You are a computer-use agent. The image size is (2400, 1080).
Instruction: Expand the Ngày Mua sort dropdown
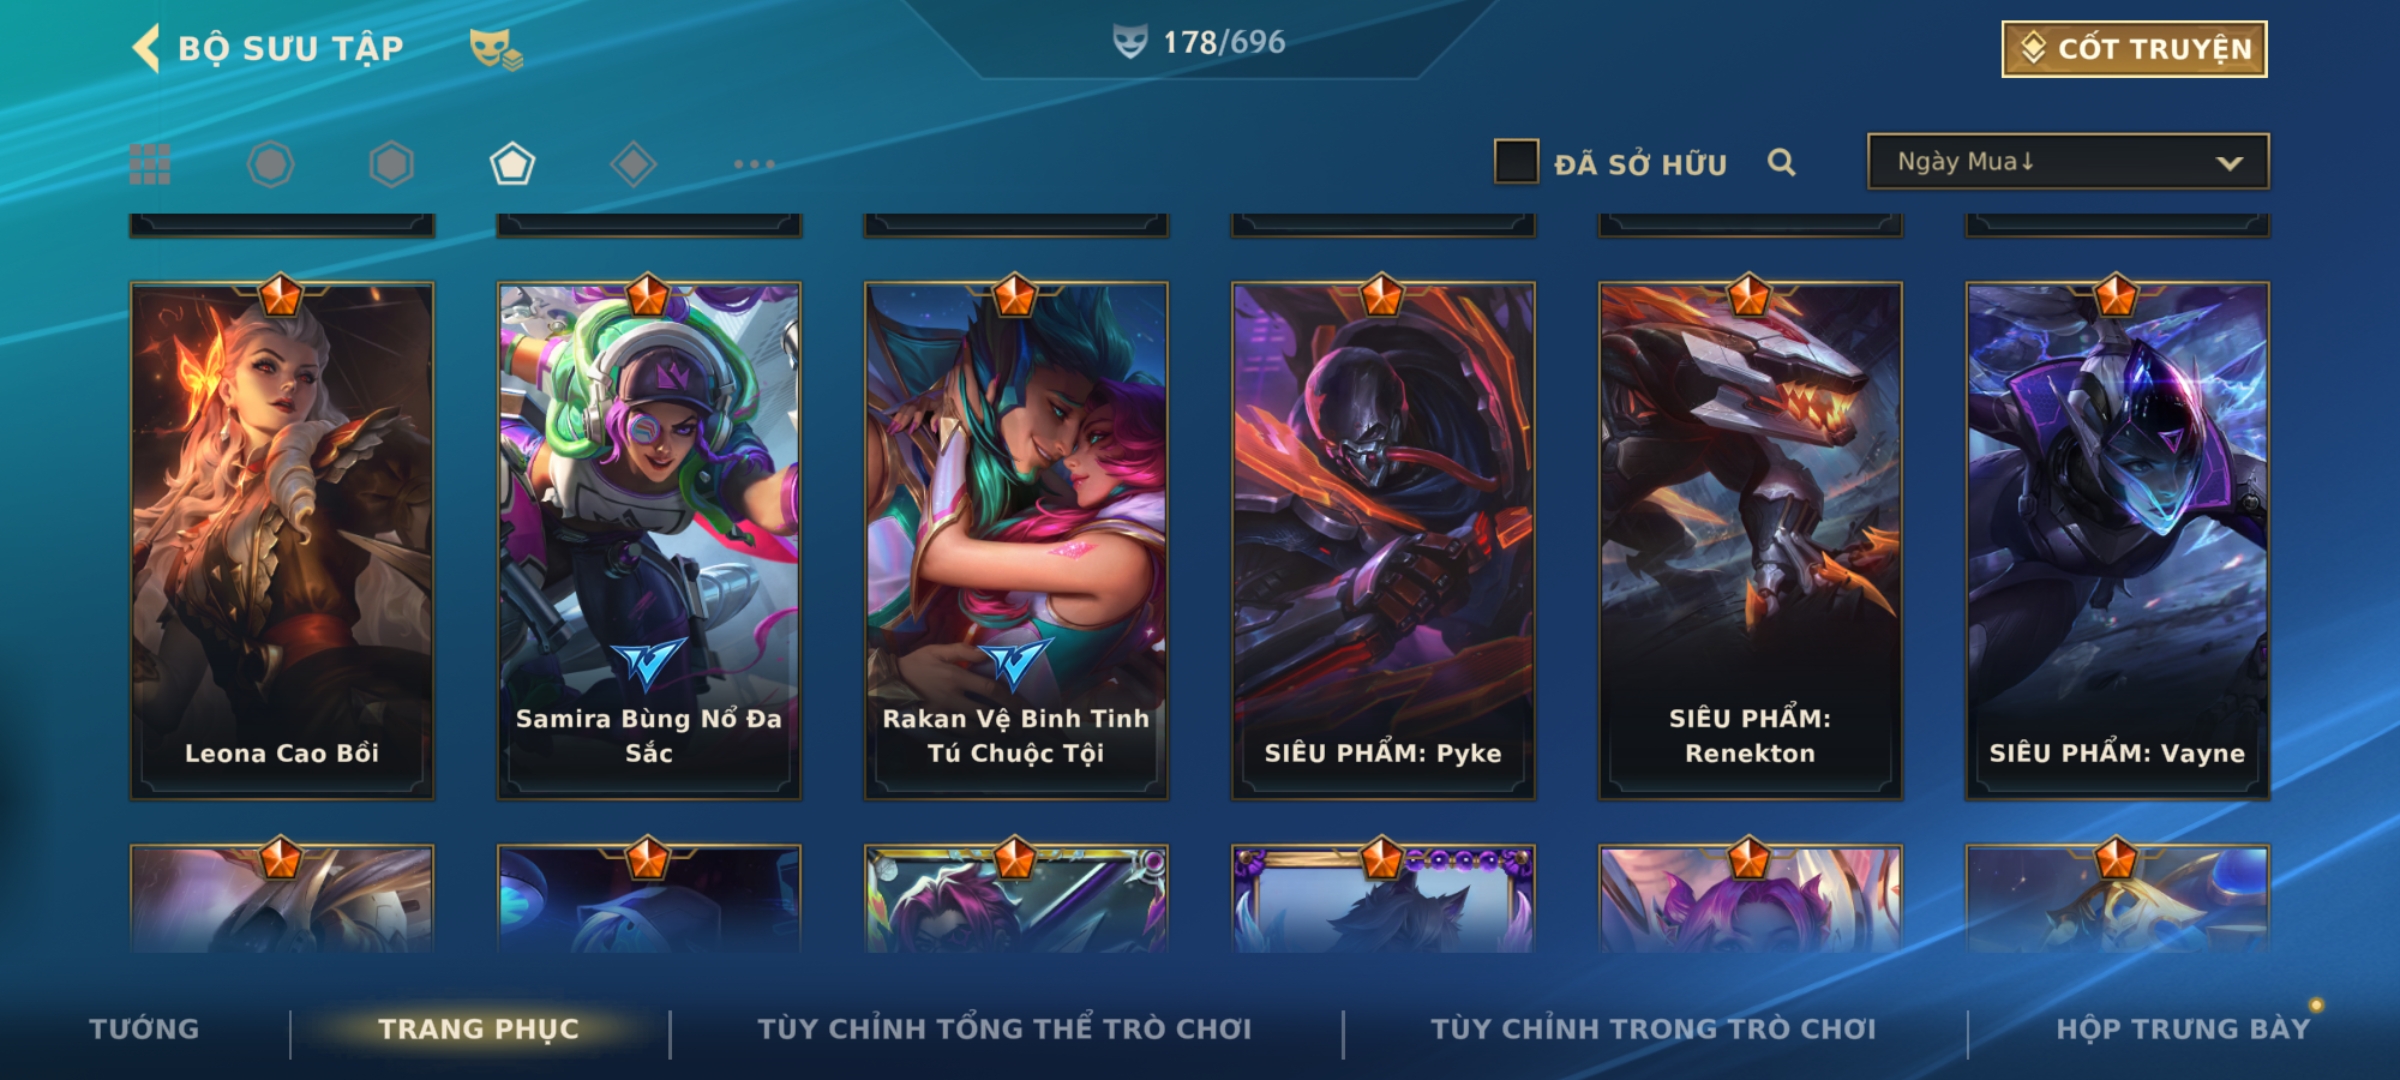coord(2068,161)
